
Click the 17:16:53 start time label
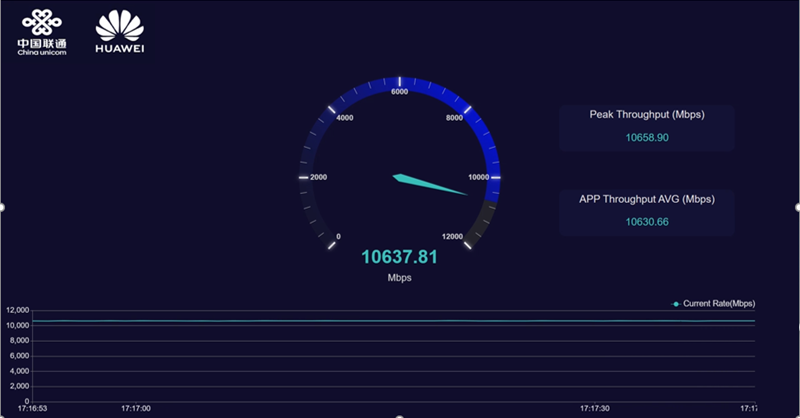[32, 408]
